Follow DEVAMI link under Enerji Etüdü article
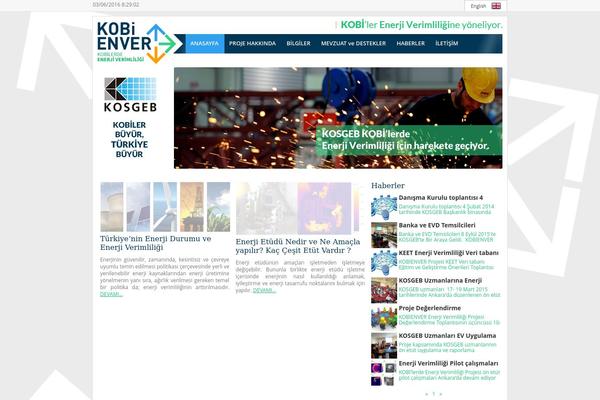The height and width of the screenshot is (400, 600). [264, 290]
